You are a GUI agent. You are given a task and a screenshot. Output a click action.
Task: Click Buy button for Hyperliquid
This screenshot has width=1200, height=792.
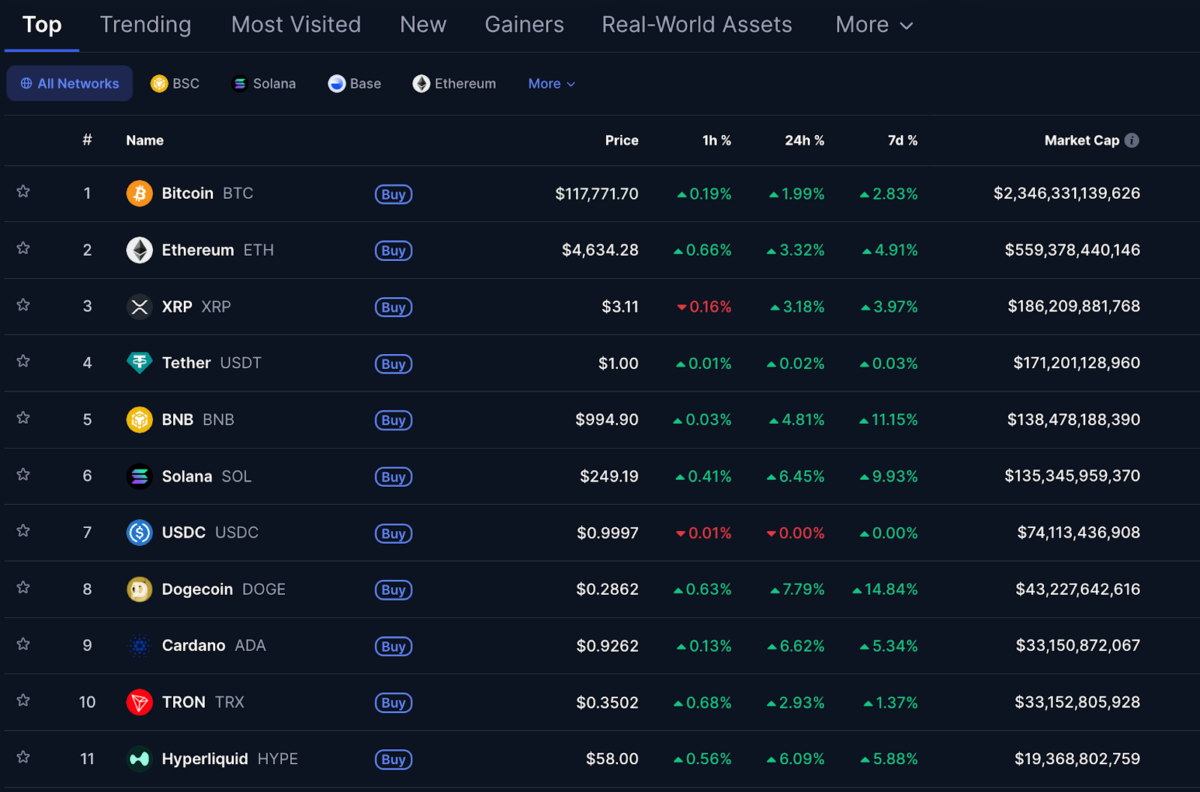point(394,759)
